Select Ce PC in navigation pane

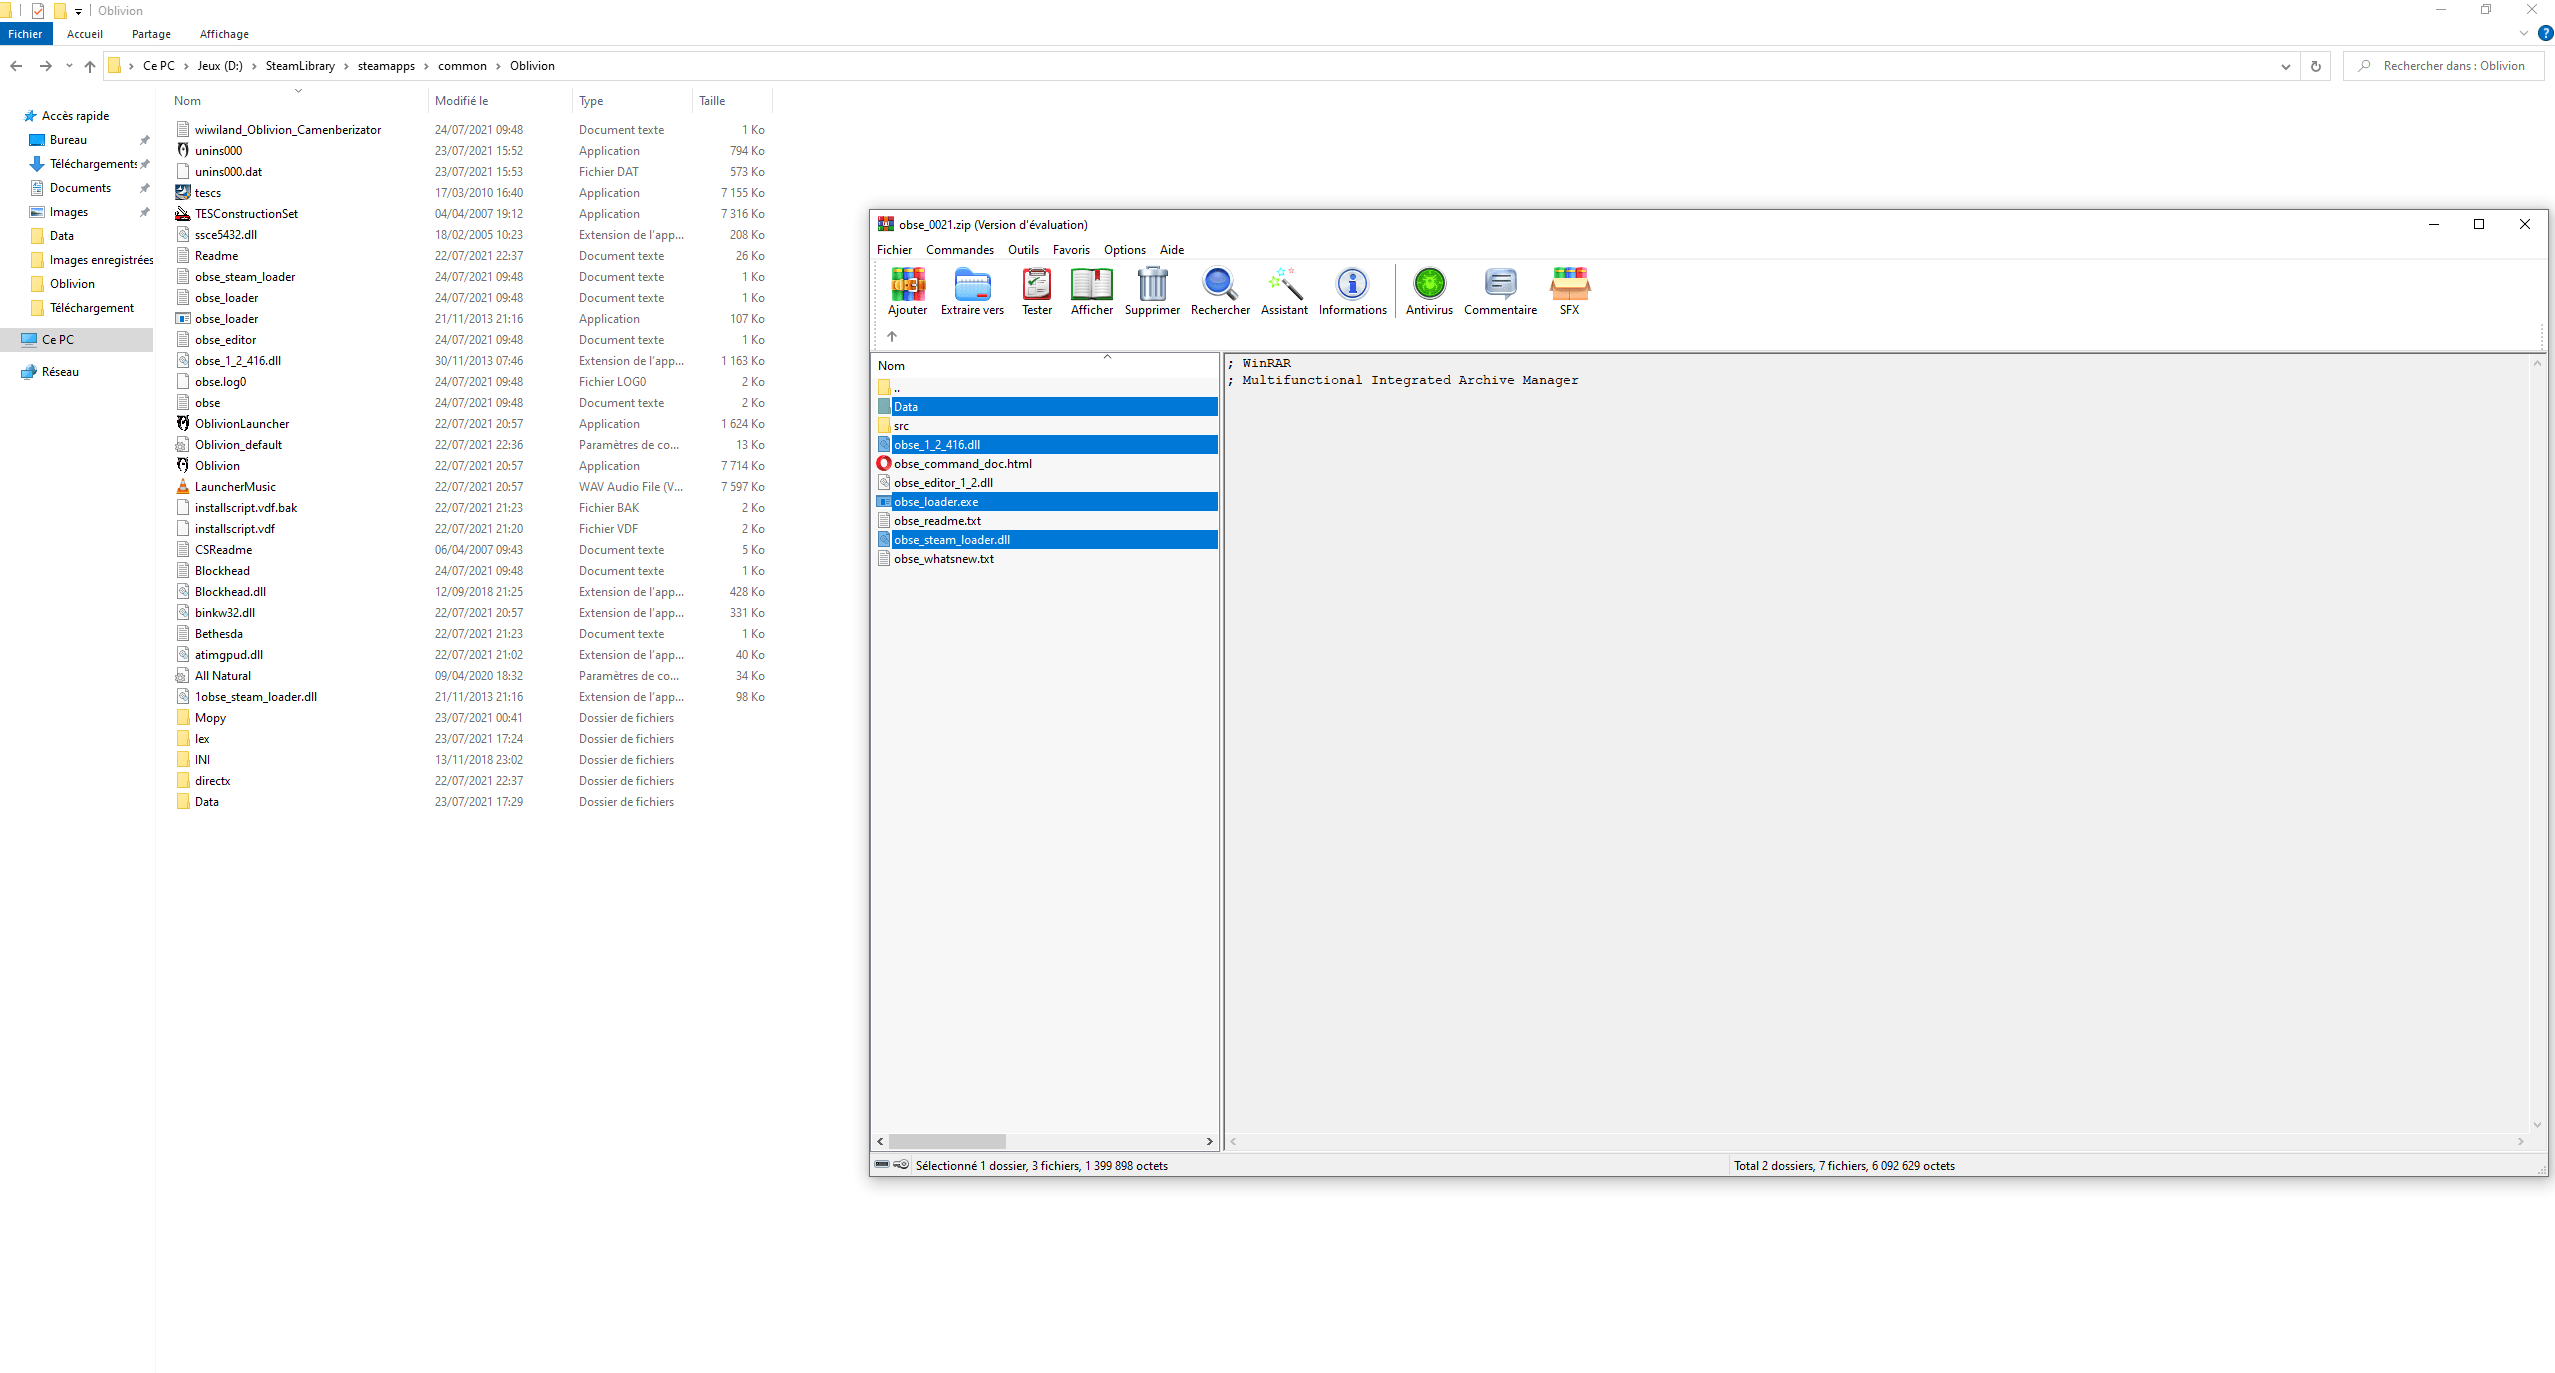77,340
